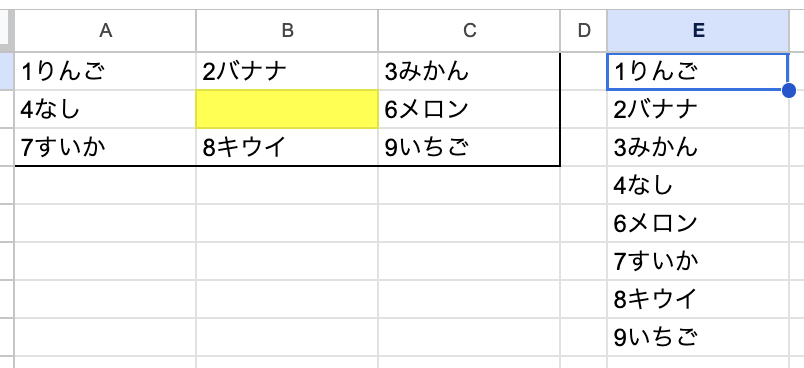Click cell 8キウイ in column B
Screen dimensions: 804x368
[287, 147]
